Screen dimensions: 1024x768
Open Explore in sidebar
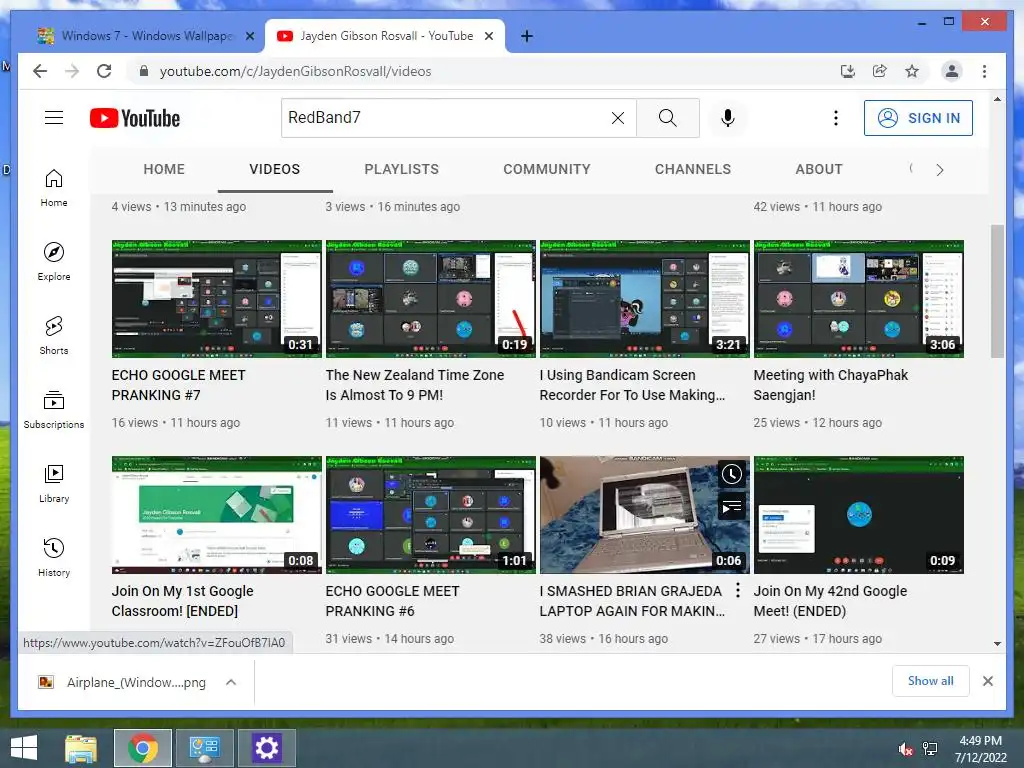pos(54,262)
